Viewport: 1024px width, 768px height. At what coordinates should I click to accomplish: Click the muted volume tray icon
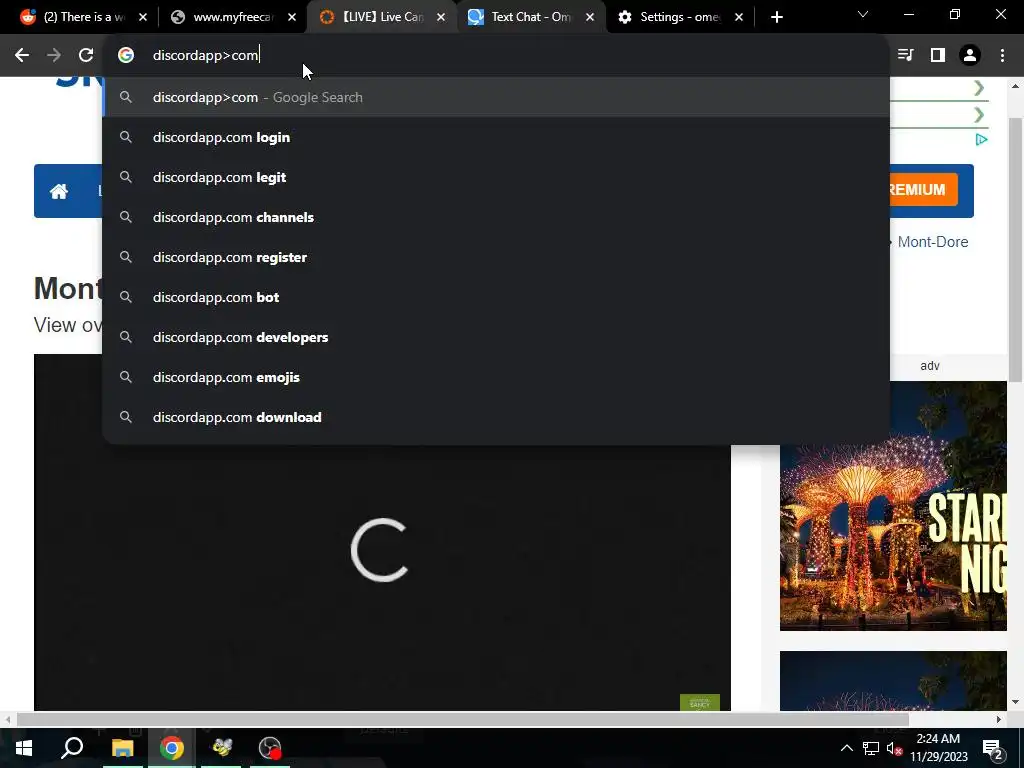894,748
